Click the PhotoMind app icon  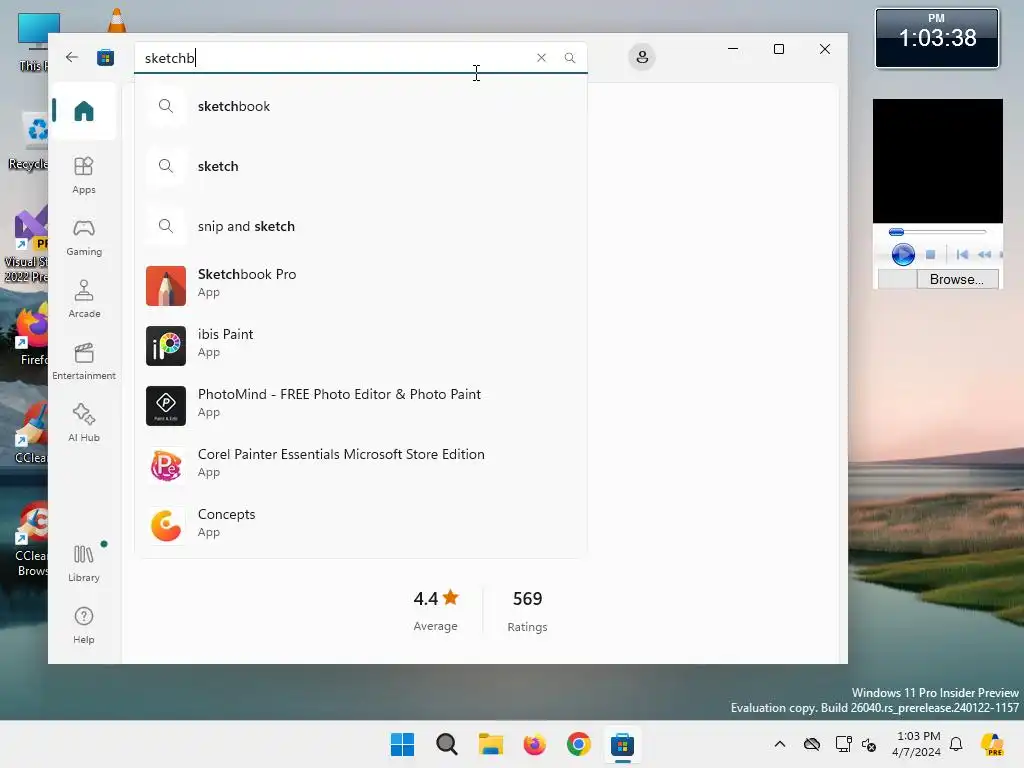pos(166,406)
